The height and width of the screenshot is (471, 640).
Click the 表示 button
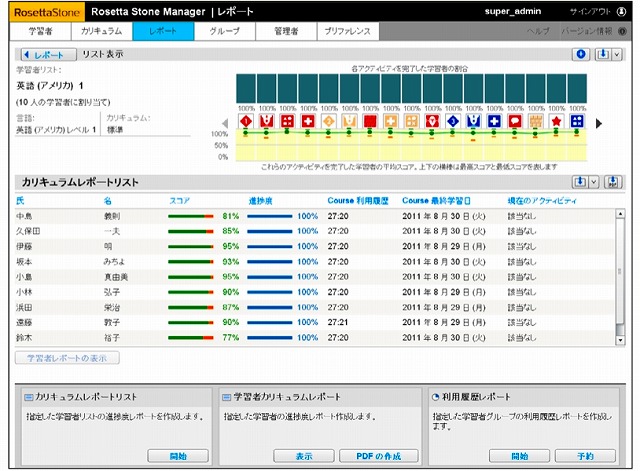tap(304, 456)
